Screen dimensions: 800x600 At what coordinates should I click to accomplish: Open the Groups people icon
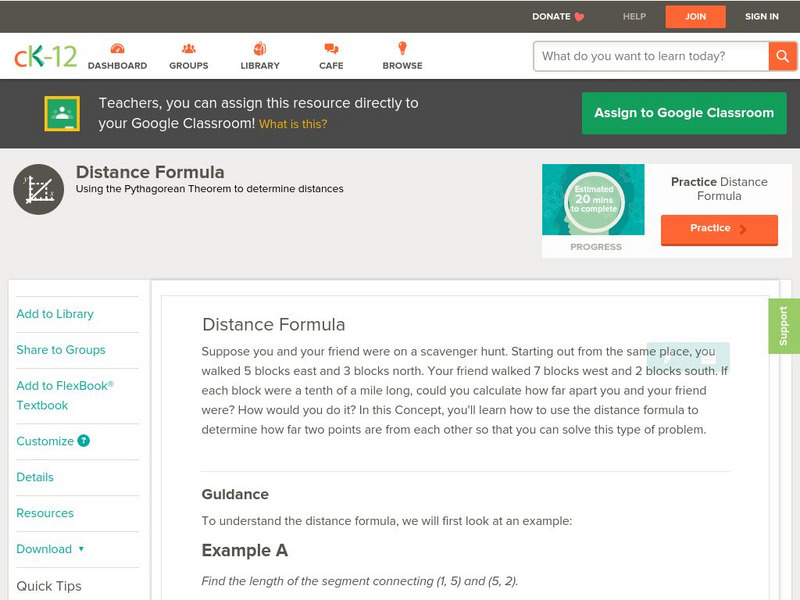click(189, 48)
